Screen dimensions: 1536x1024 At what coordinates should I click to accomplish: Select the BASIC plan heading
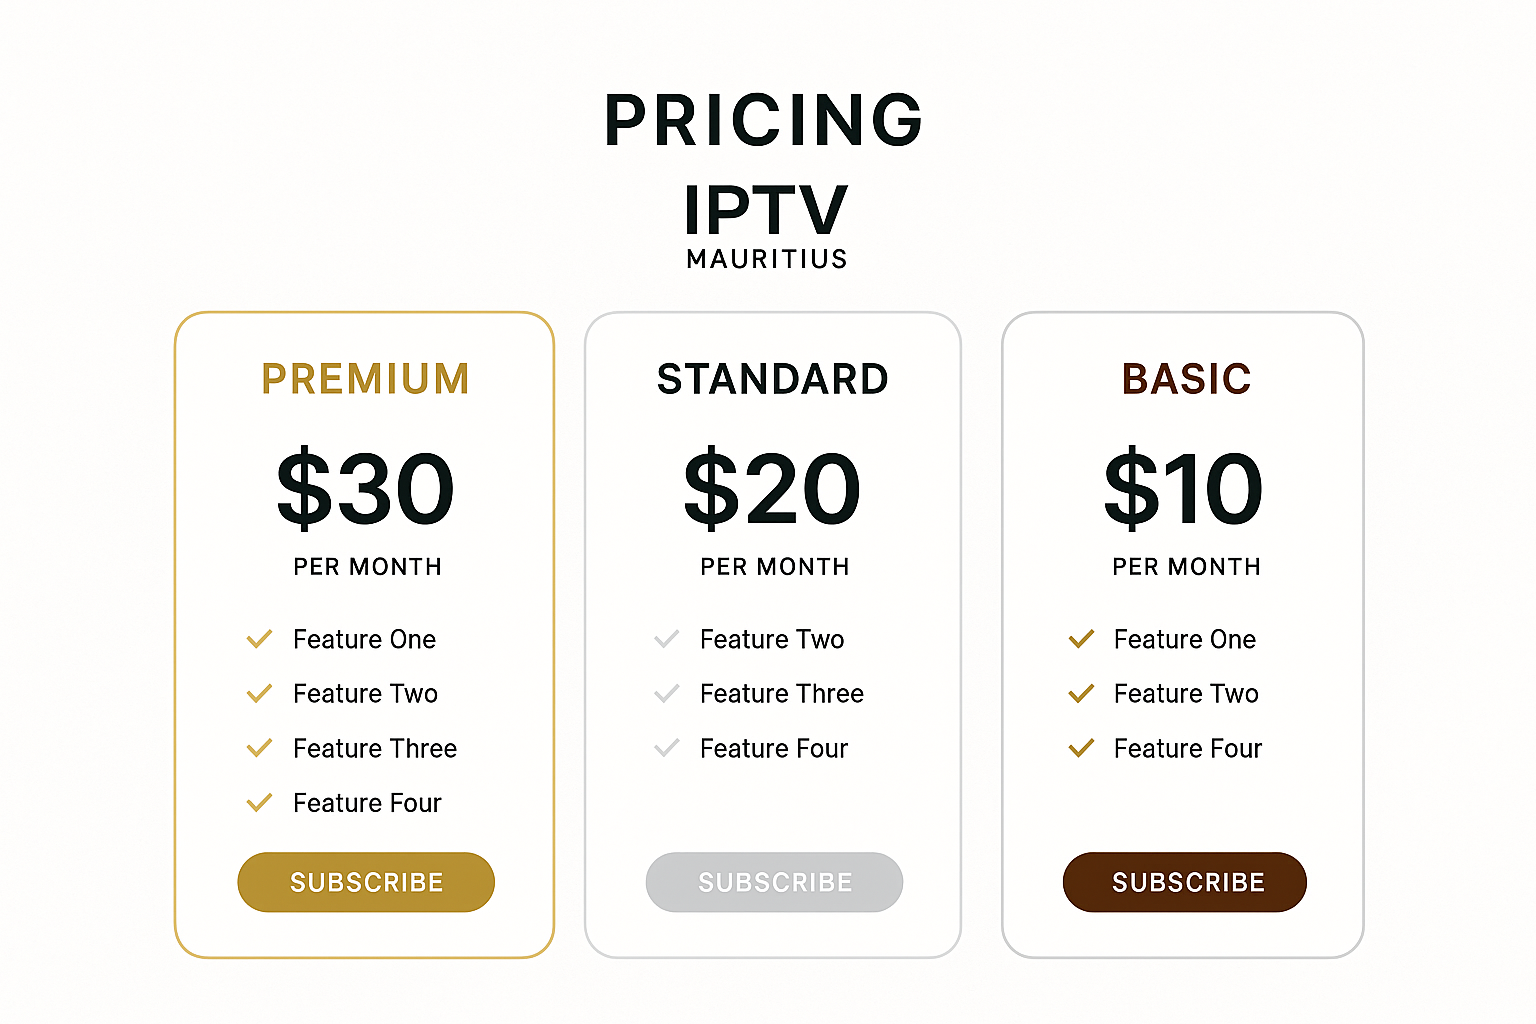pyautogui.click(x=1186, y=379)
